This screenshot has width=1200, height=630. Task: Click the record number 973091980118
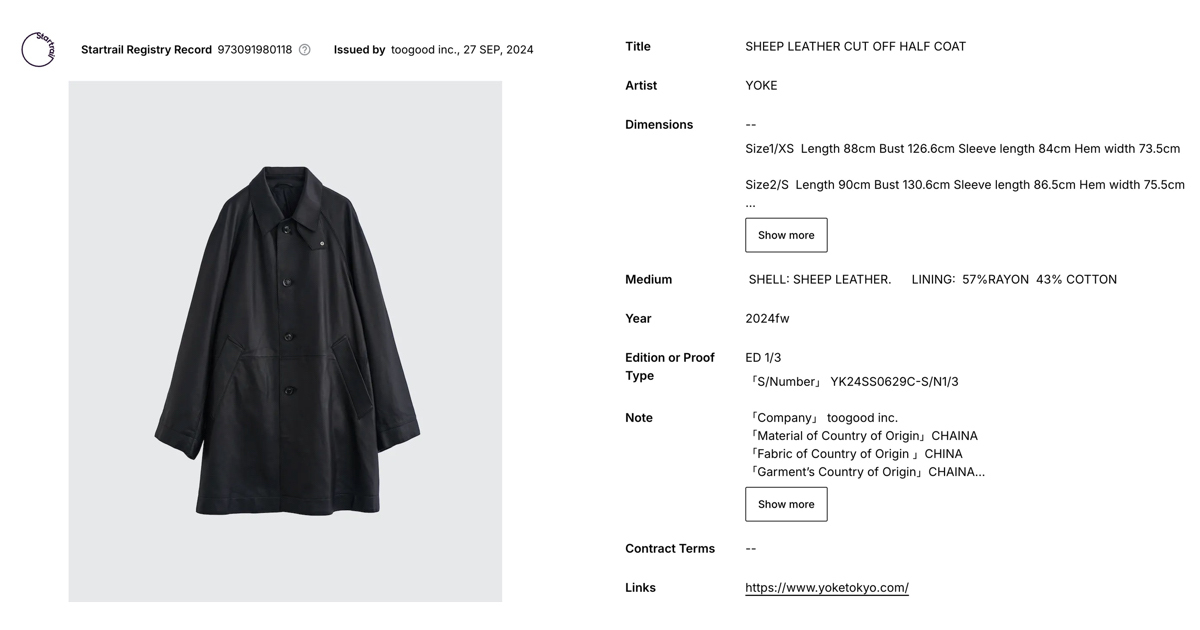pyautogui.click(x=255, y=50)
